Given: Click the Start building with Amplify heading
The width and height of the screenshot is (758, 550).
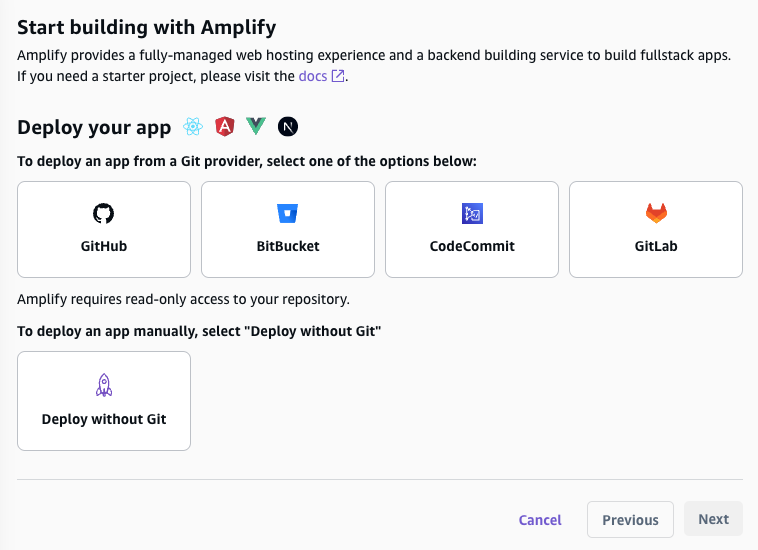Looking at the screenshot, I should point(147,27).
